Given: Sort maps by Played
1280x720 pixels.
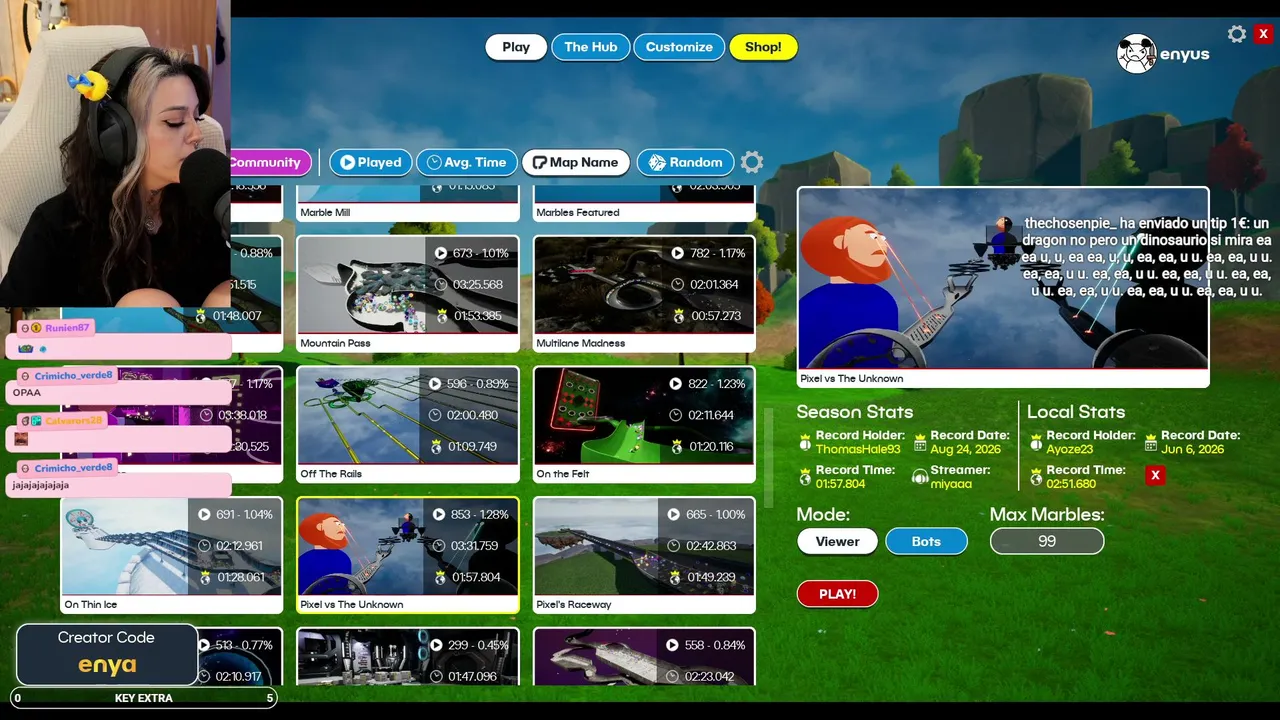Looking at the screenshot, I should (x=370, y=162).
